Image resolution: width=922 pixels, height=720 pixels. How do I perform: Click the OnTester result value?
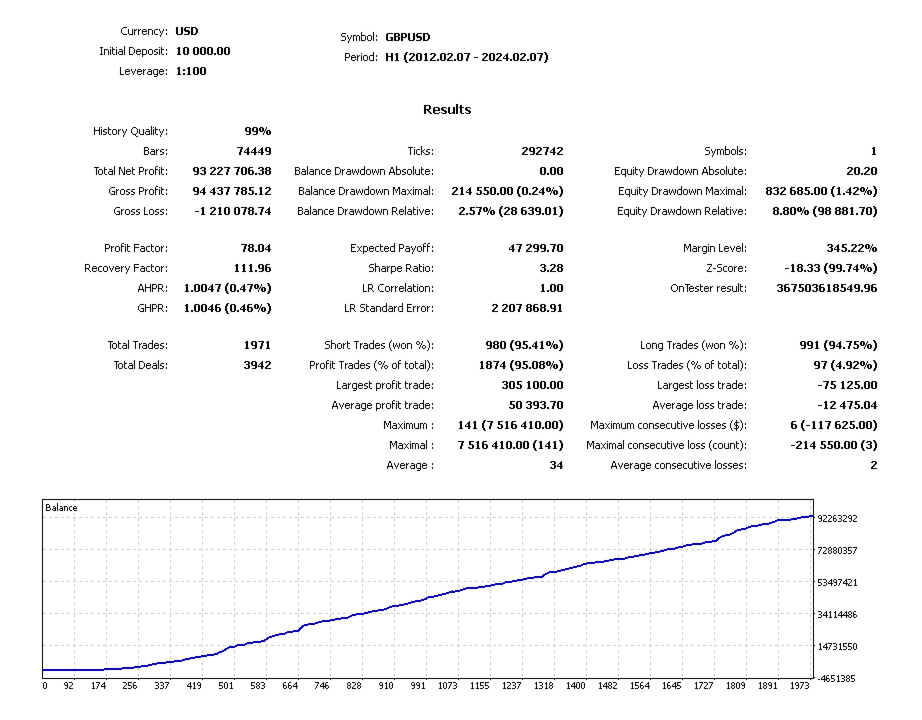pos(826,288)
